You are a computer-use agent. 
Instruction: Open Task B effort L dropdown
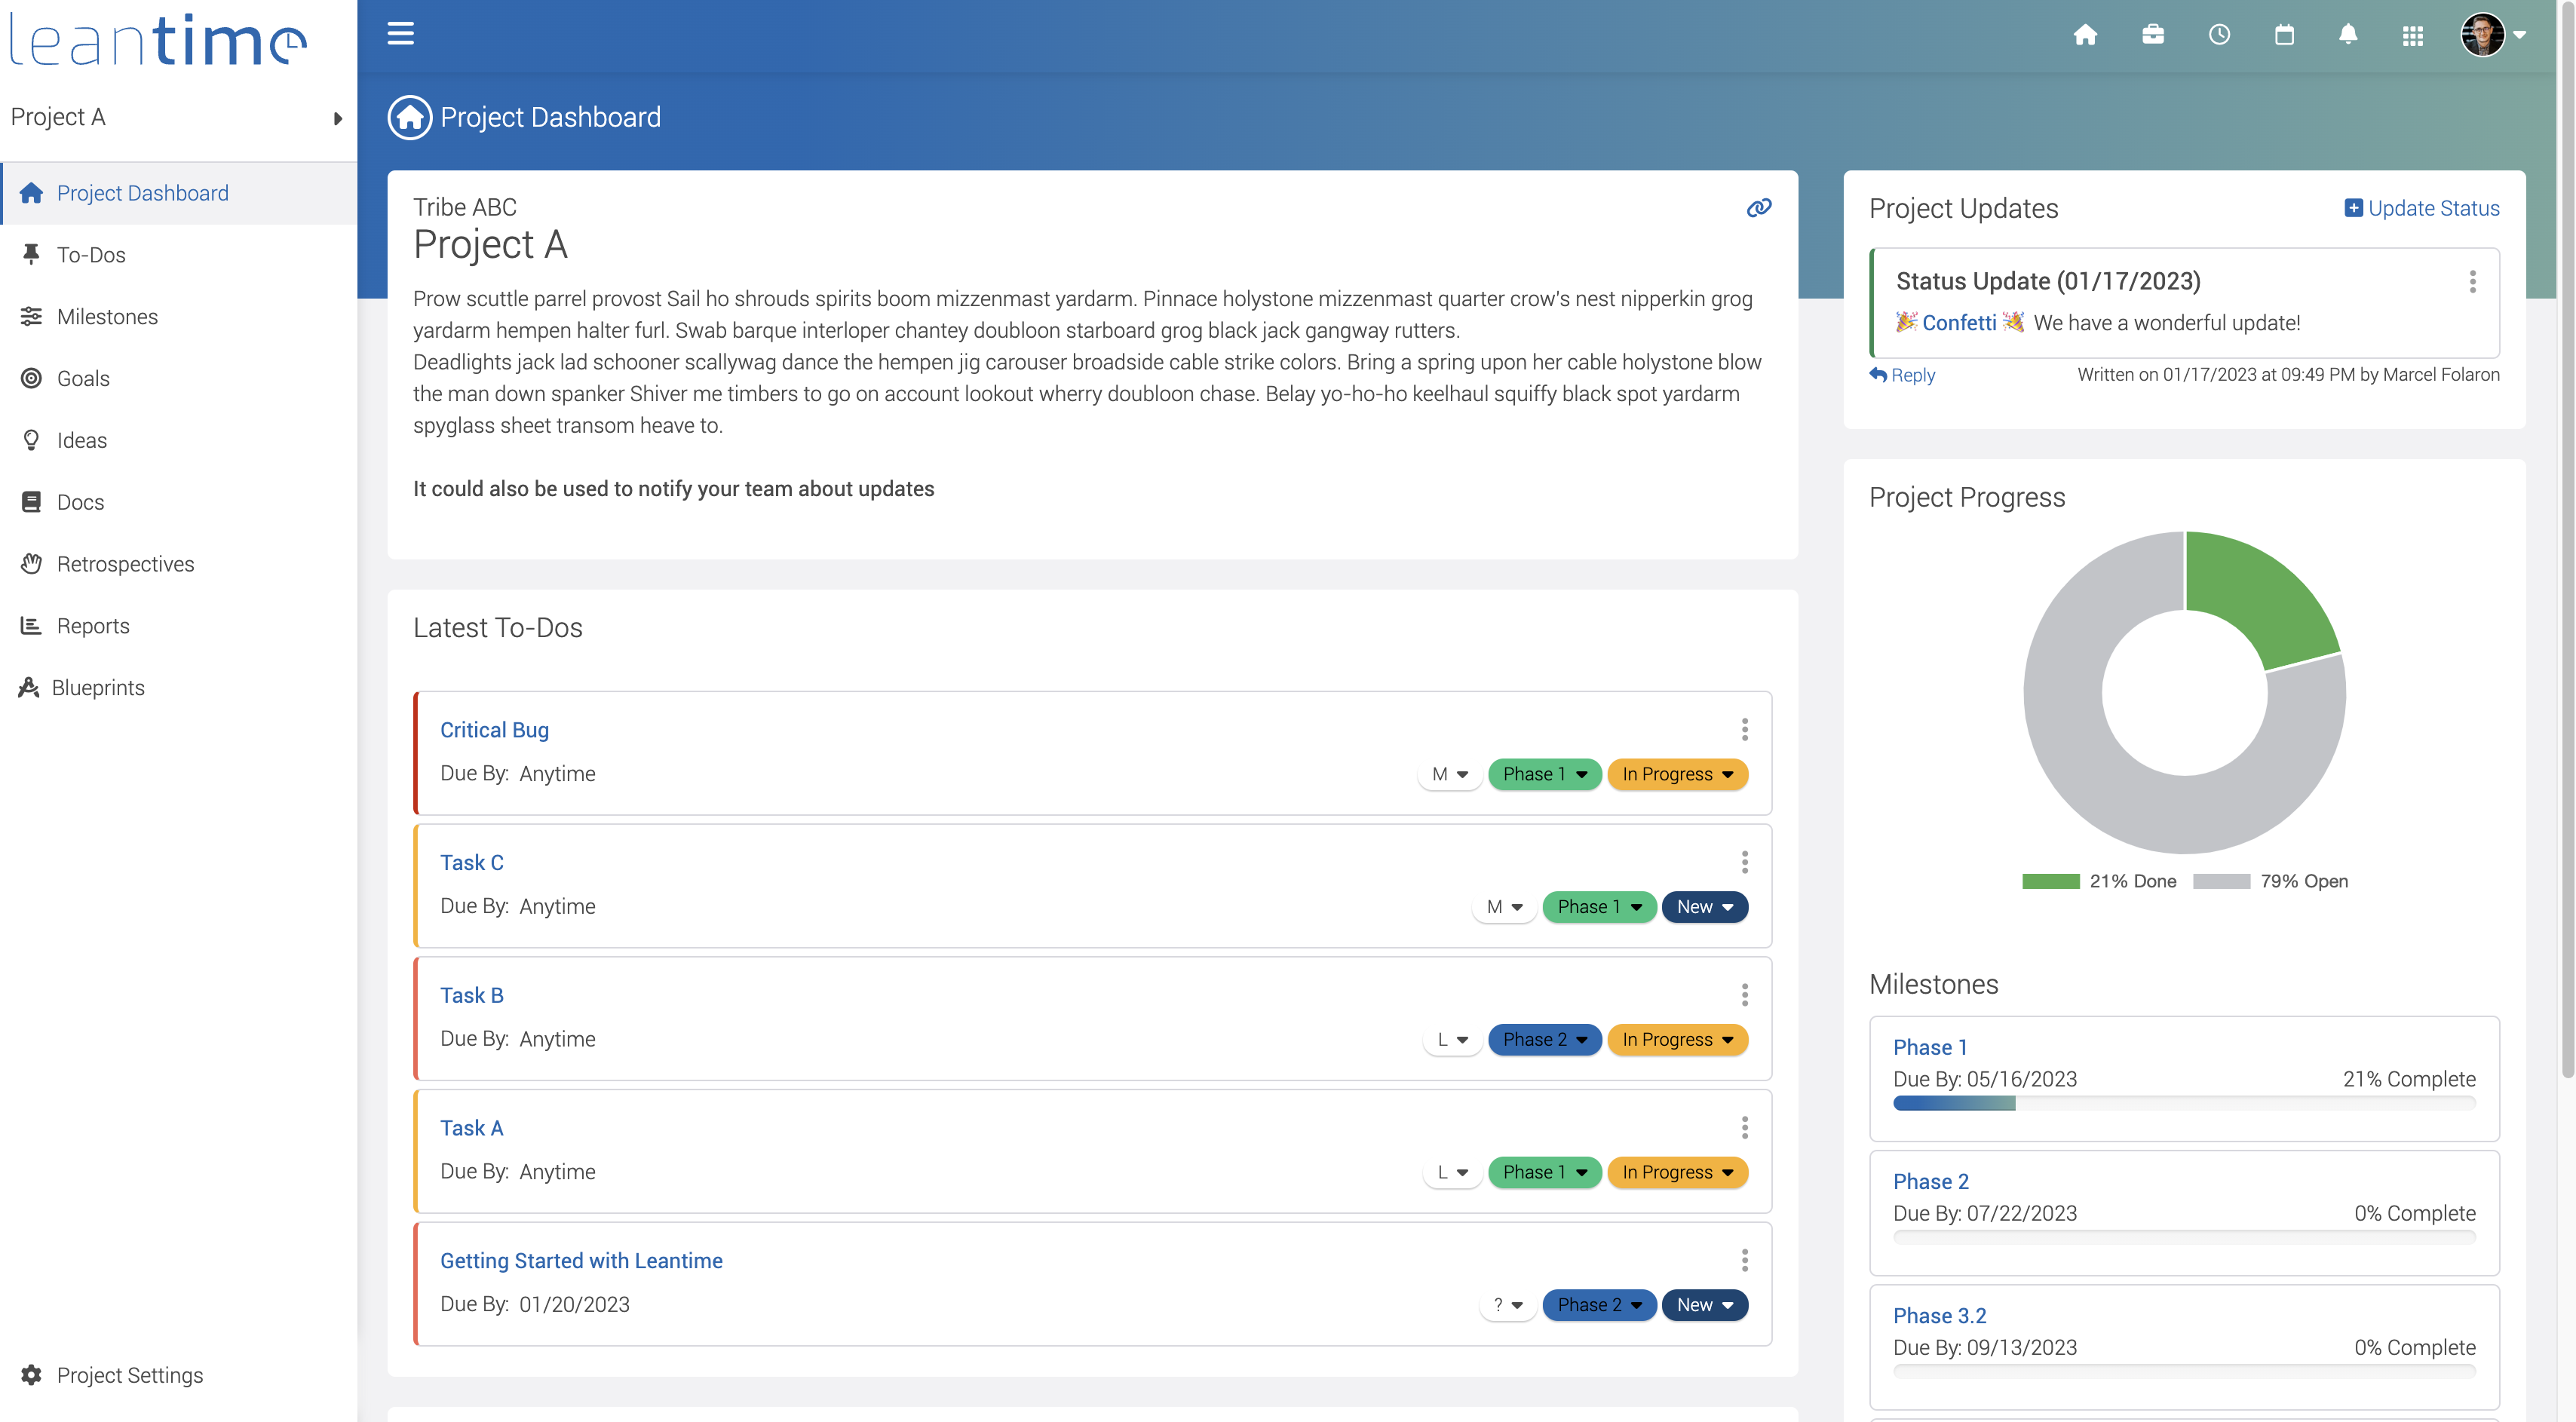point(1452,1040)
